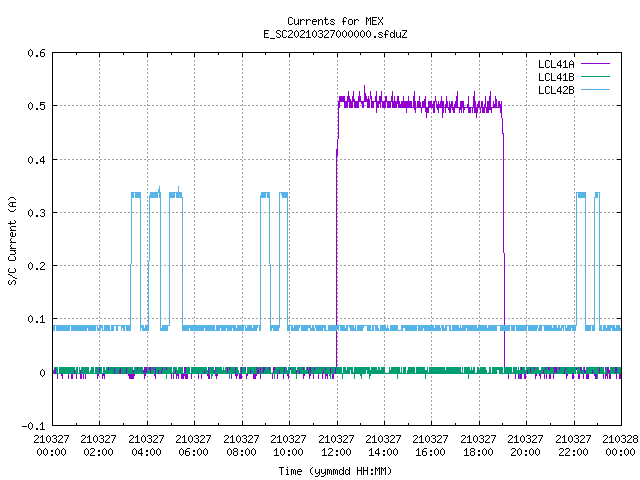Screen dimensions: 640x480
Task: Click the 0.3 y-axis tick label
Action: (x=37, y=213)
